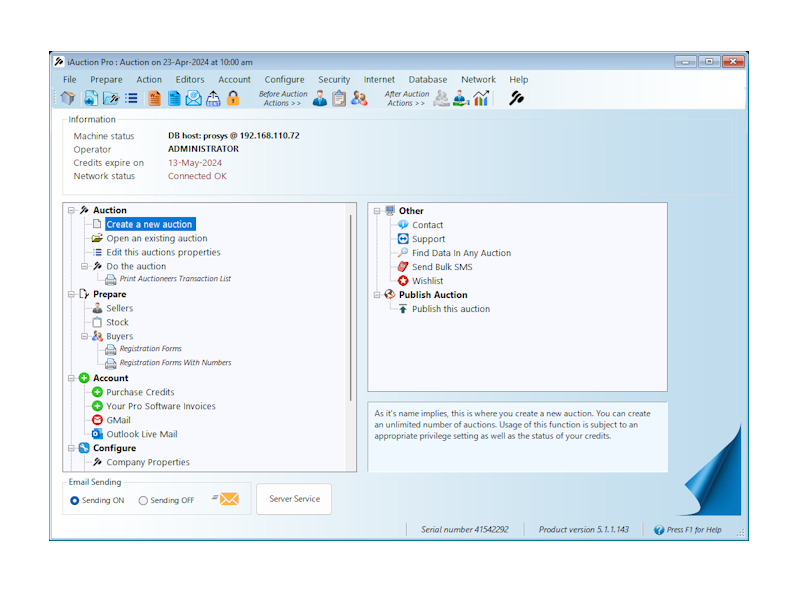The image size is (798, 592).
Task: Open the Editors menu
Action: point(190,79)
